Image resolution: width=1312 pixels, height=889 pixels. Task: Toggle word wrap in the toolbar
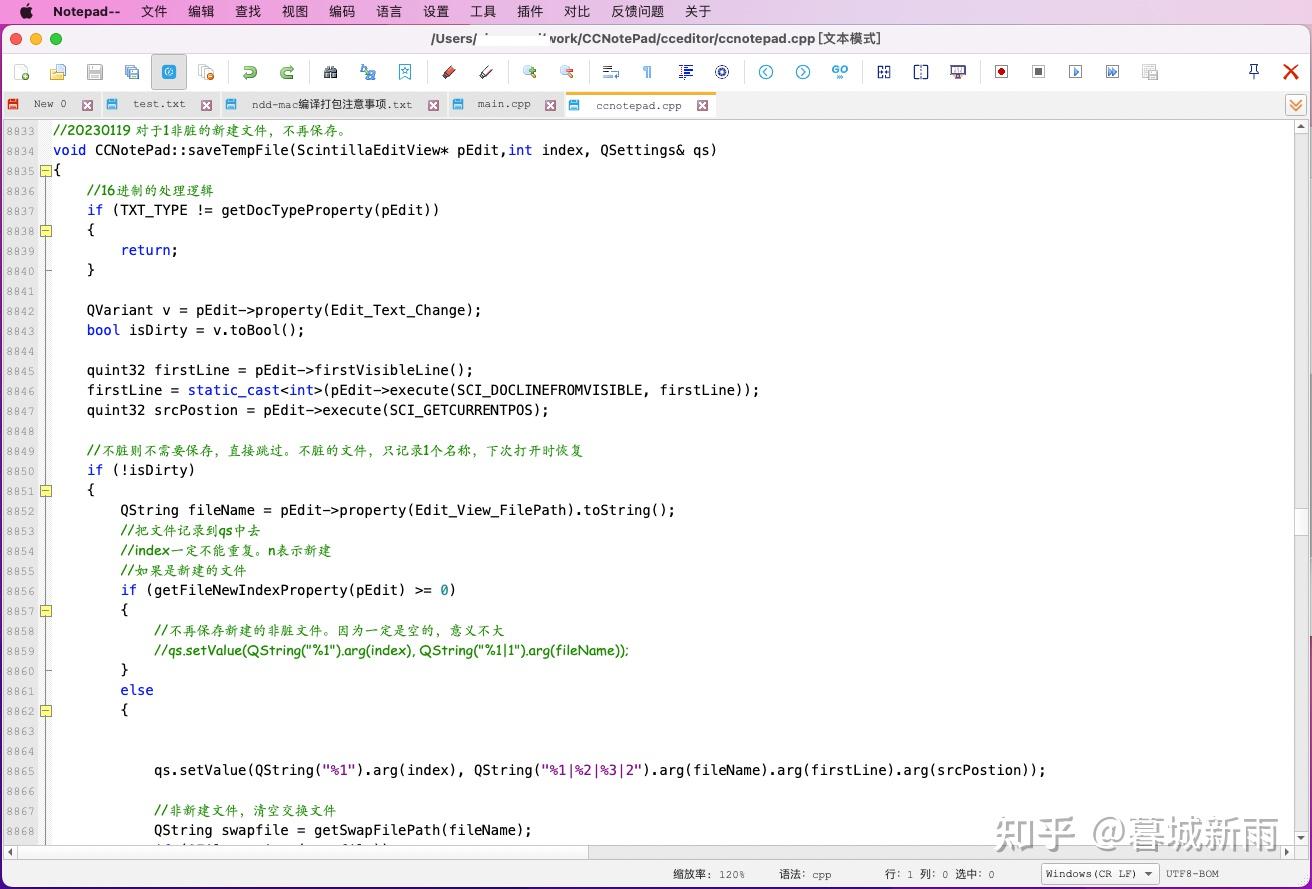(x=612, y=72)
